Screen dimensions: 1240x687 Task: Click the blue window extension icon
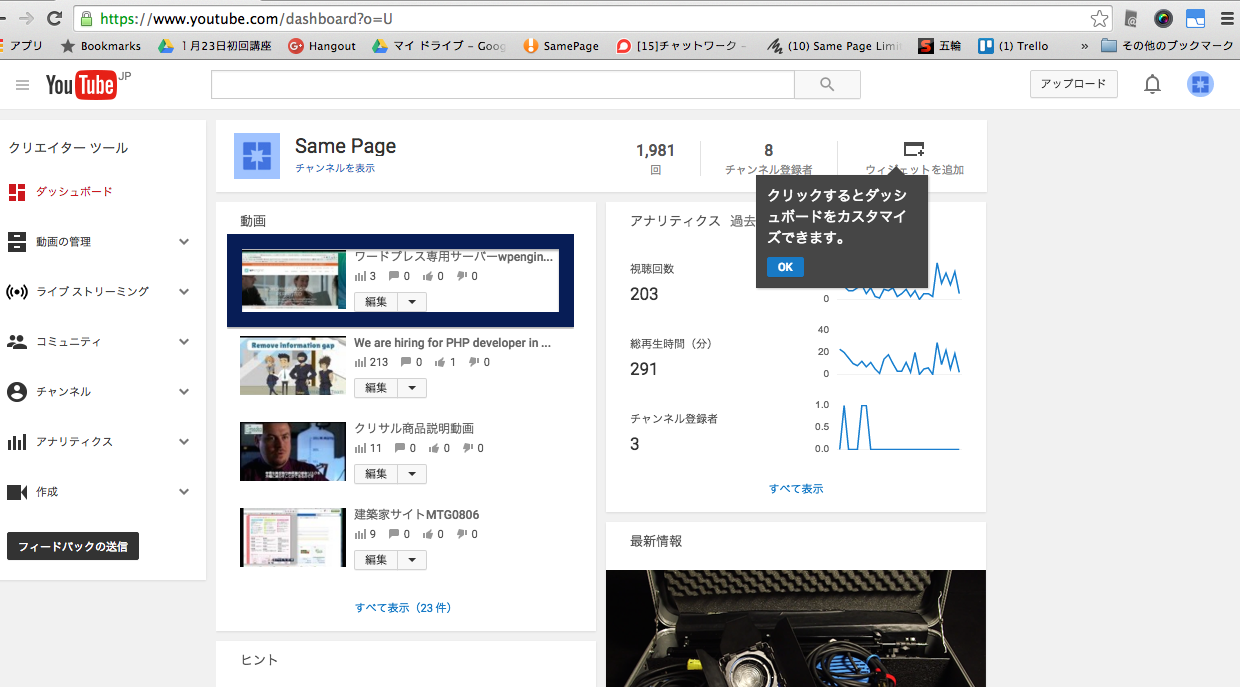tap(1195, 18)
